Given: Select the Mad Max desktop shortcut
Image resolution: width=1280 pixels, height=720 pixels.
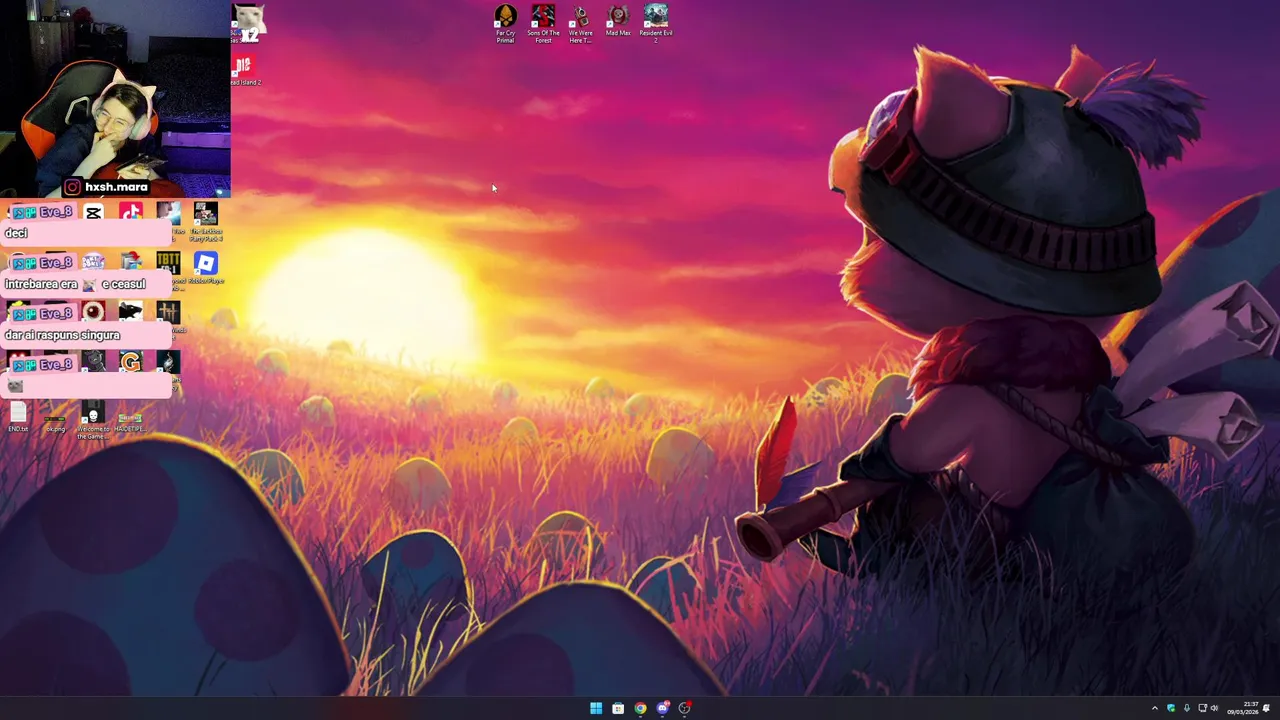Looking at the screenshot, I should click(618, 20).
